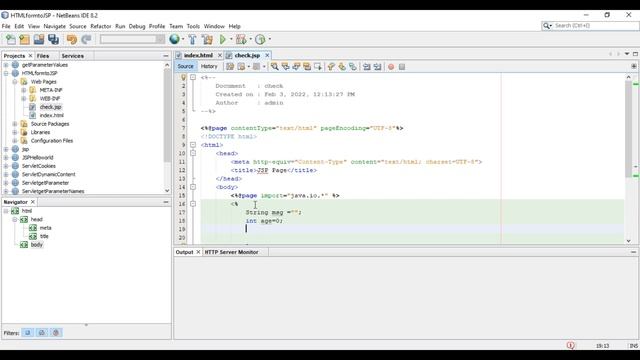Viewport: 640px width, 360px height.
Task: Select the Source view button
Action: click(185, 67)
